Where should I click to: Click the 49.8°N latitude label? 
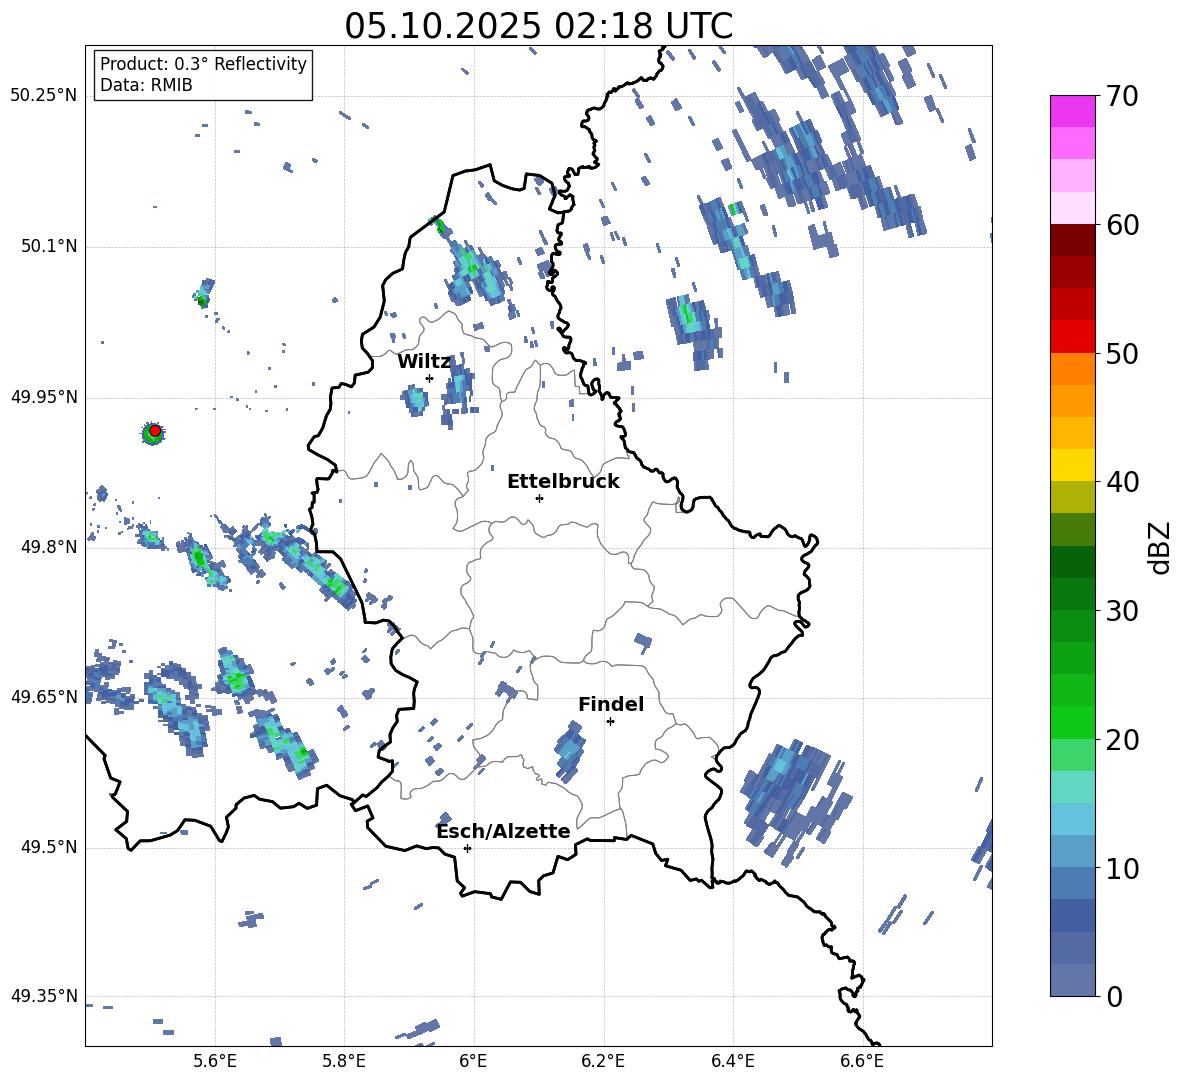pos(49,547)
